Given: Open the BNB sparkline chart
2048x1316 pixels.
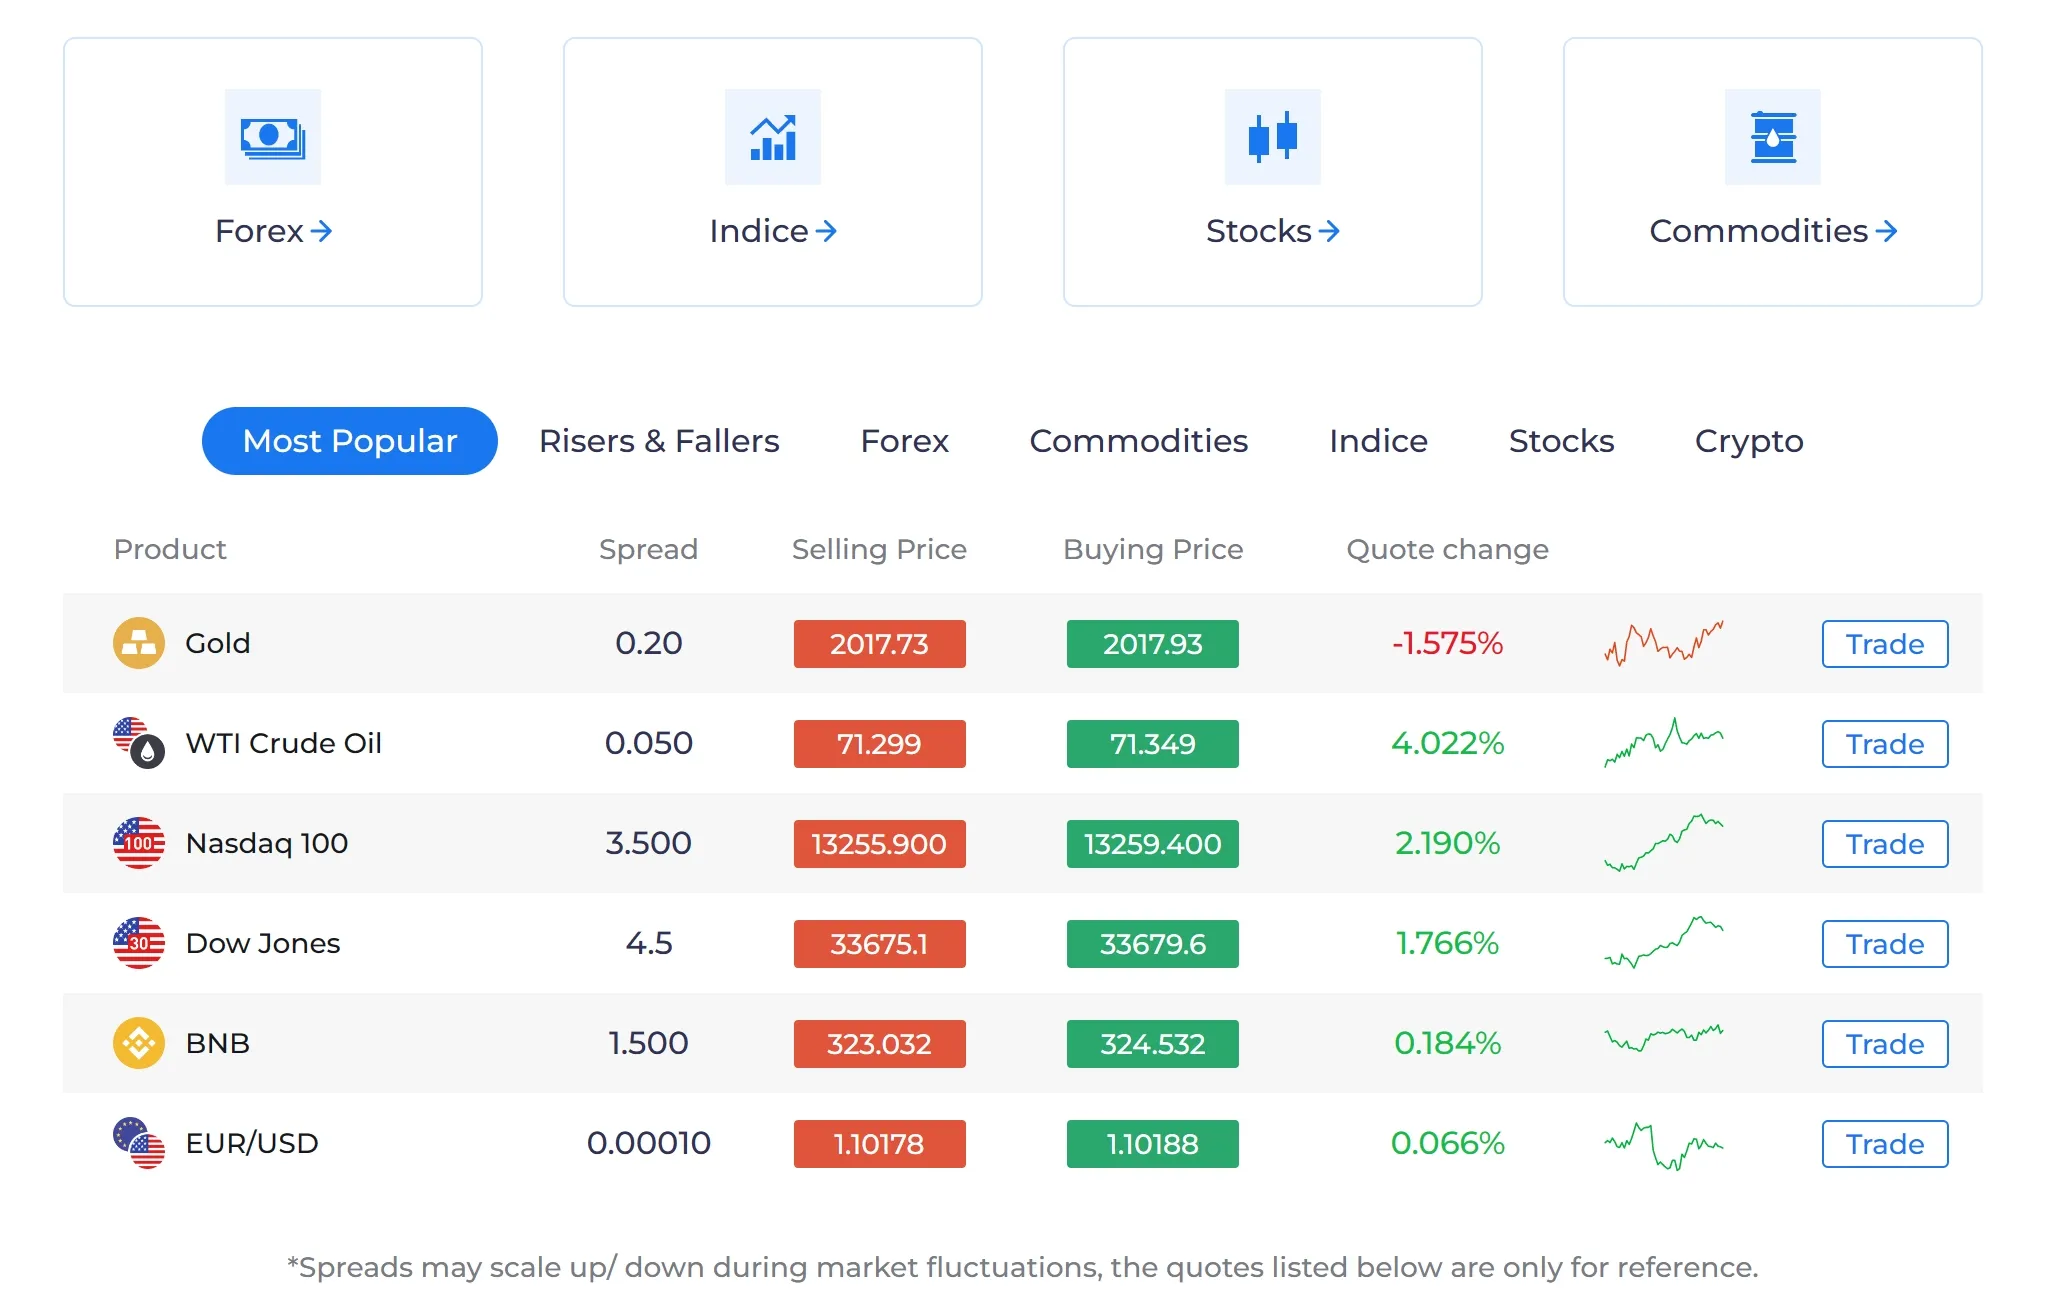Looking at the screenshot, I should click(x=1664, y=1039).
